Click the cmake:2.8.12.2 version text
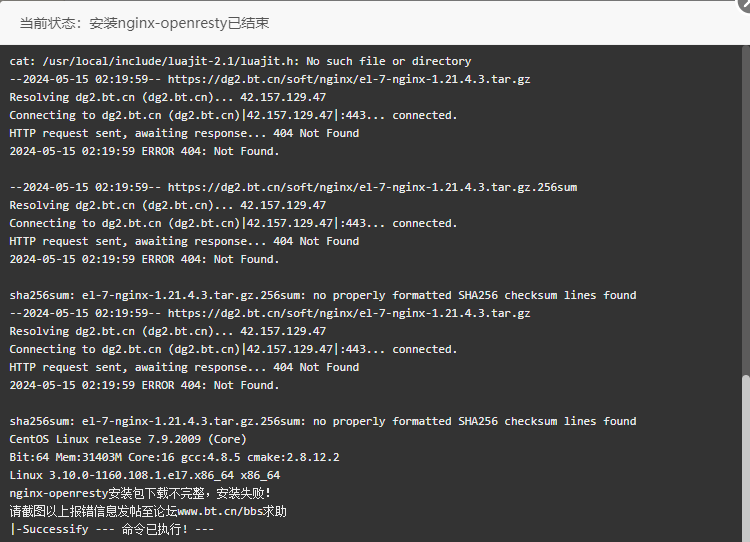Screen dimensions: 750x542 293,457
